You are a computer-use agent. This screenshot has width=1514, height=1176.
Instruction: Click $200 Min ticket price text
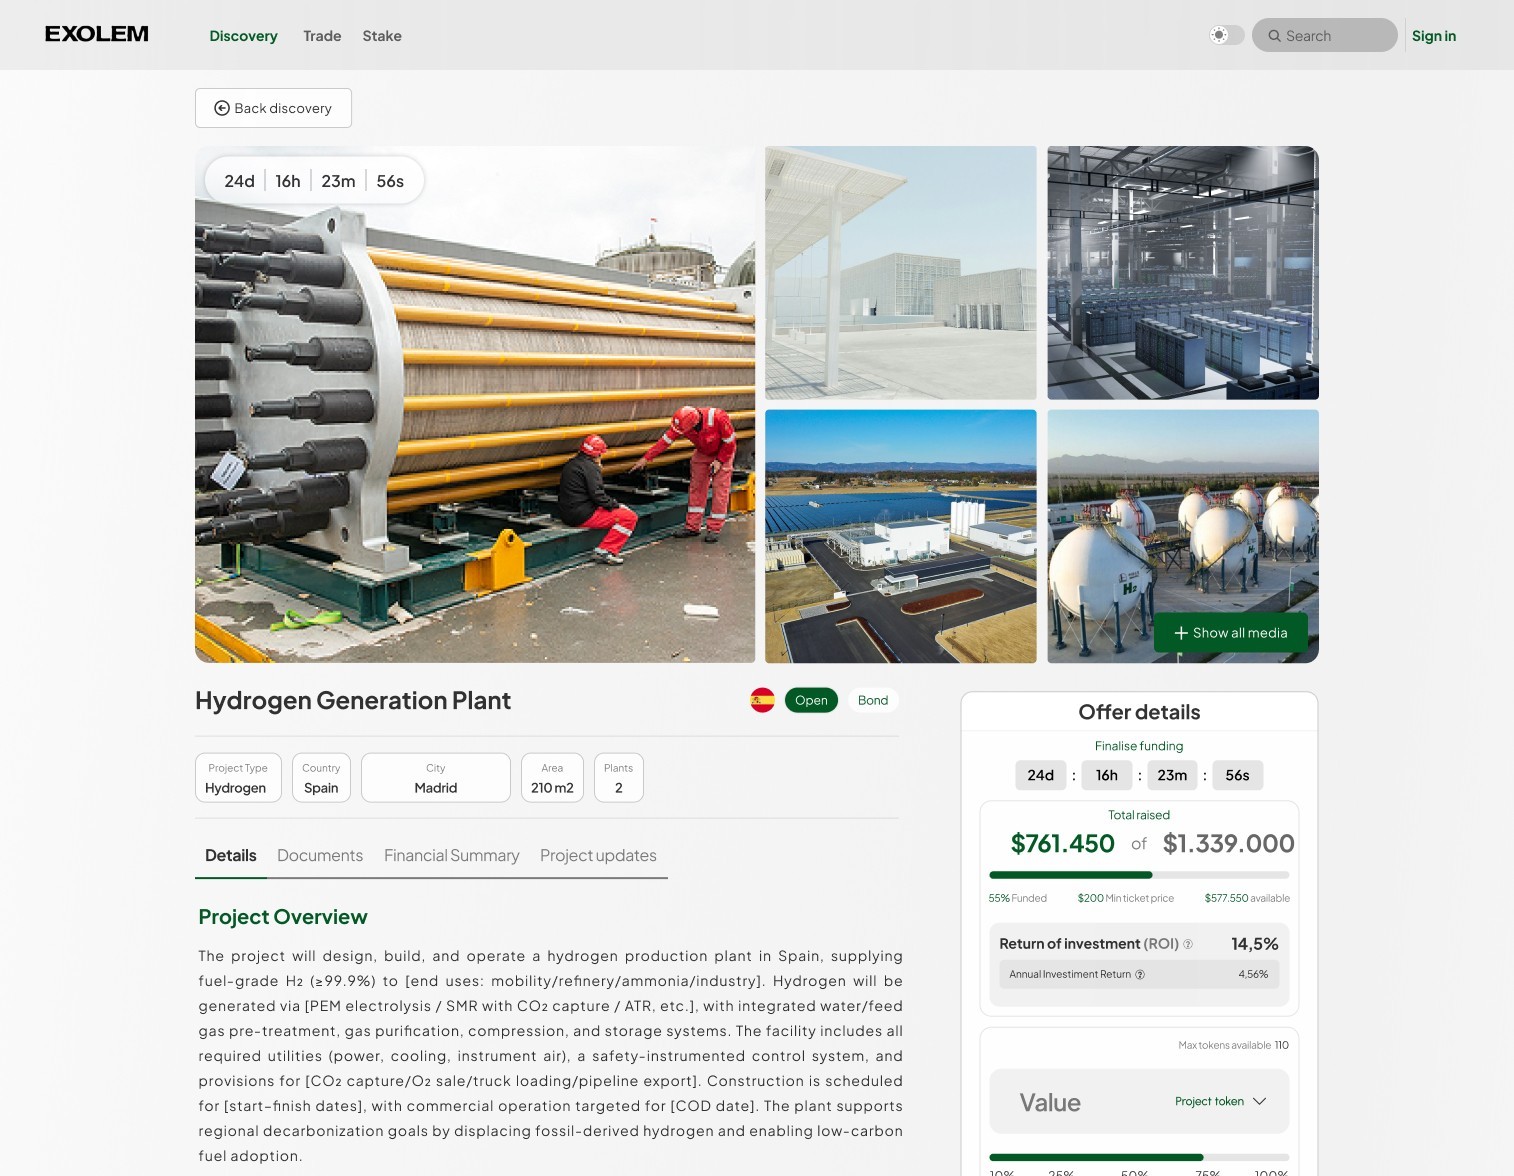click(1125, 898)
